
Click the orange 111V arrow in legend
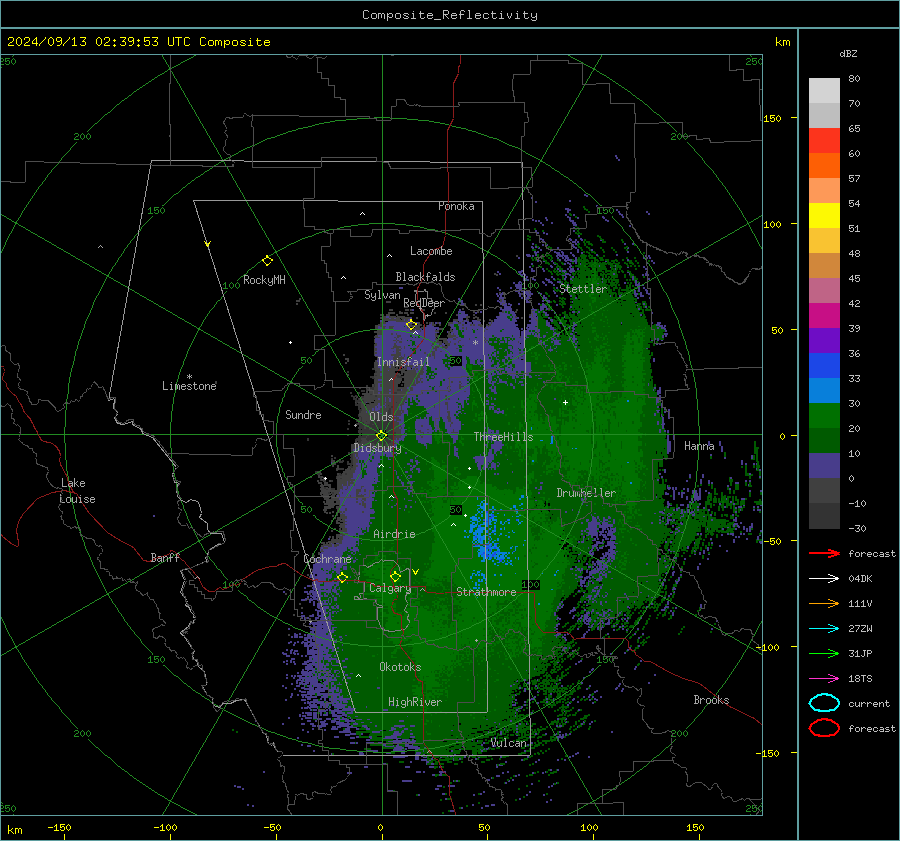click(824, 603)
